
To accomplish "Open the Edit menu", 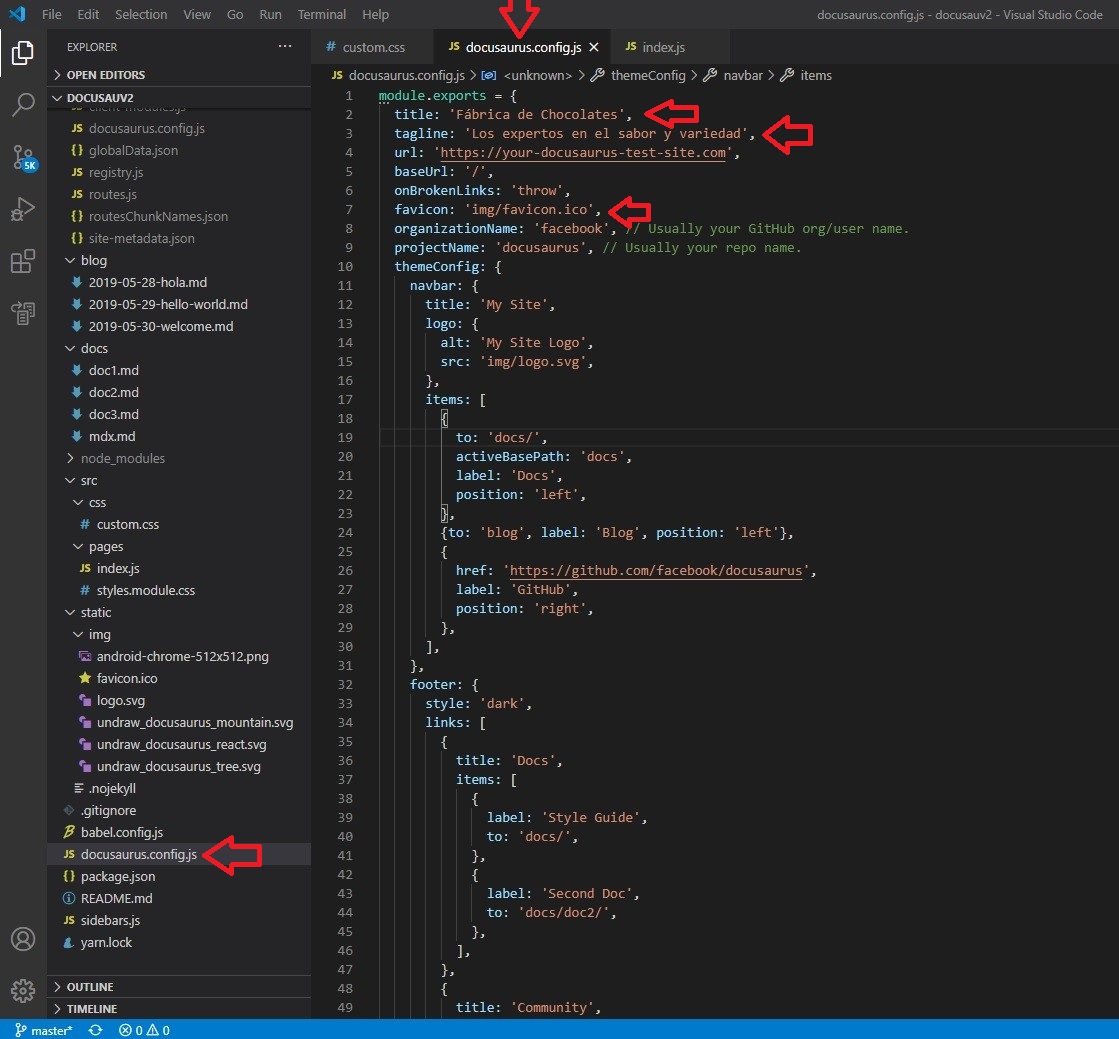I will click(88, 14).
